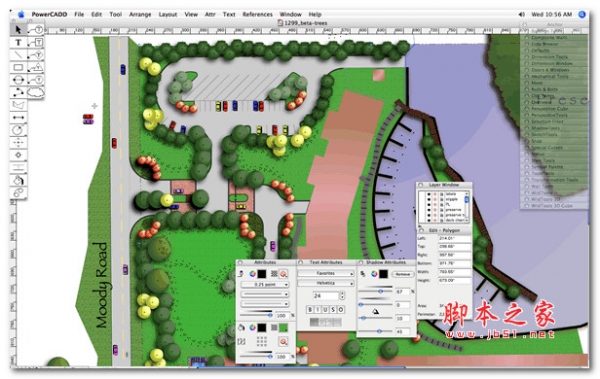Open pen pattern picker in Attributes

click(x=274, y=274)
